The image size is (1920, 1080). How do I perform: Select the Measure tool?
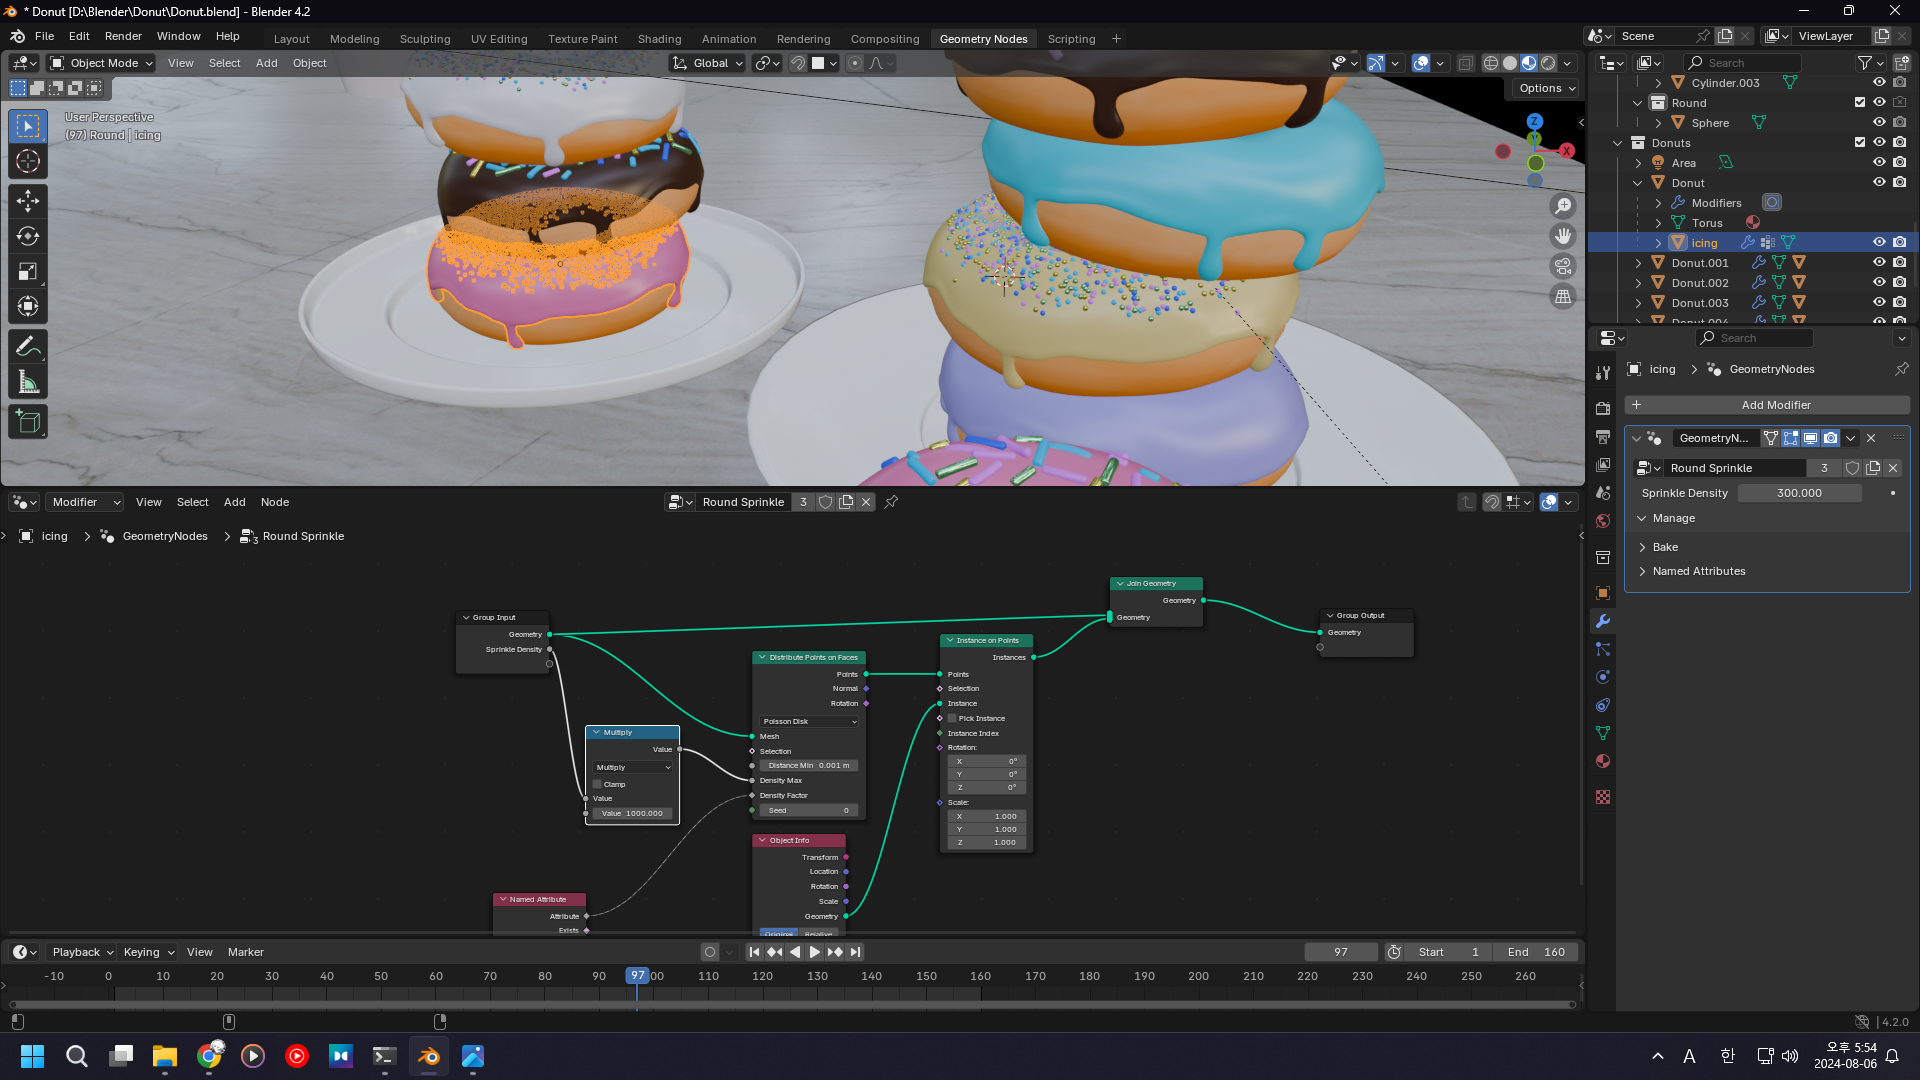[x=28, y=382]
